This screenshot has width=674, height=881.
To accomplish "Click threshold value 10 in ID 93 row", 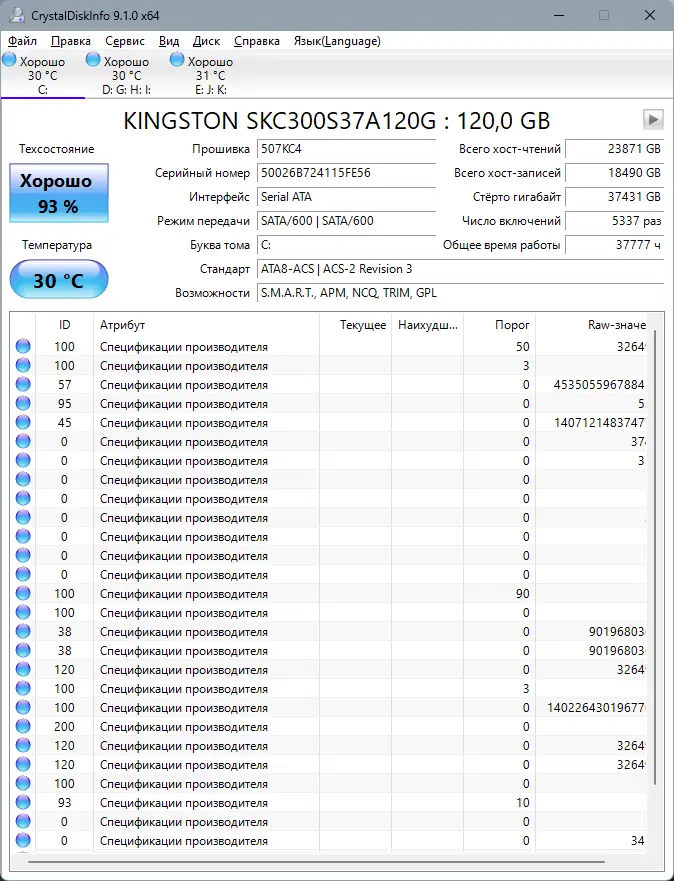I will 523,803.
